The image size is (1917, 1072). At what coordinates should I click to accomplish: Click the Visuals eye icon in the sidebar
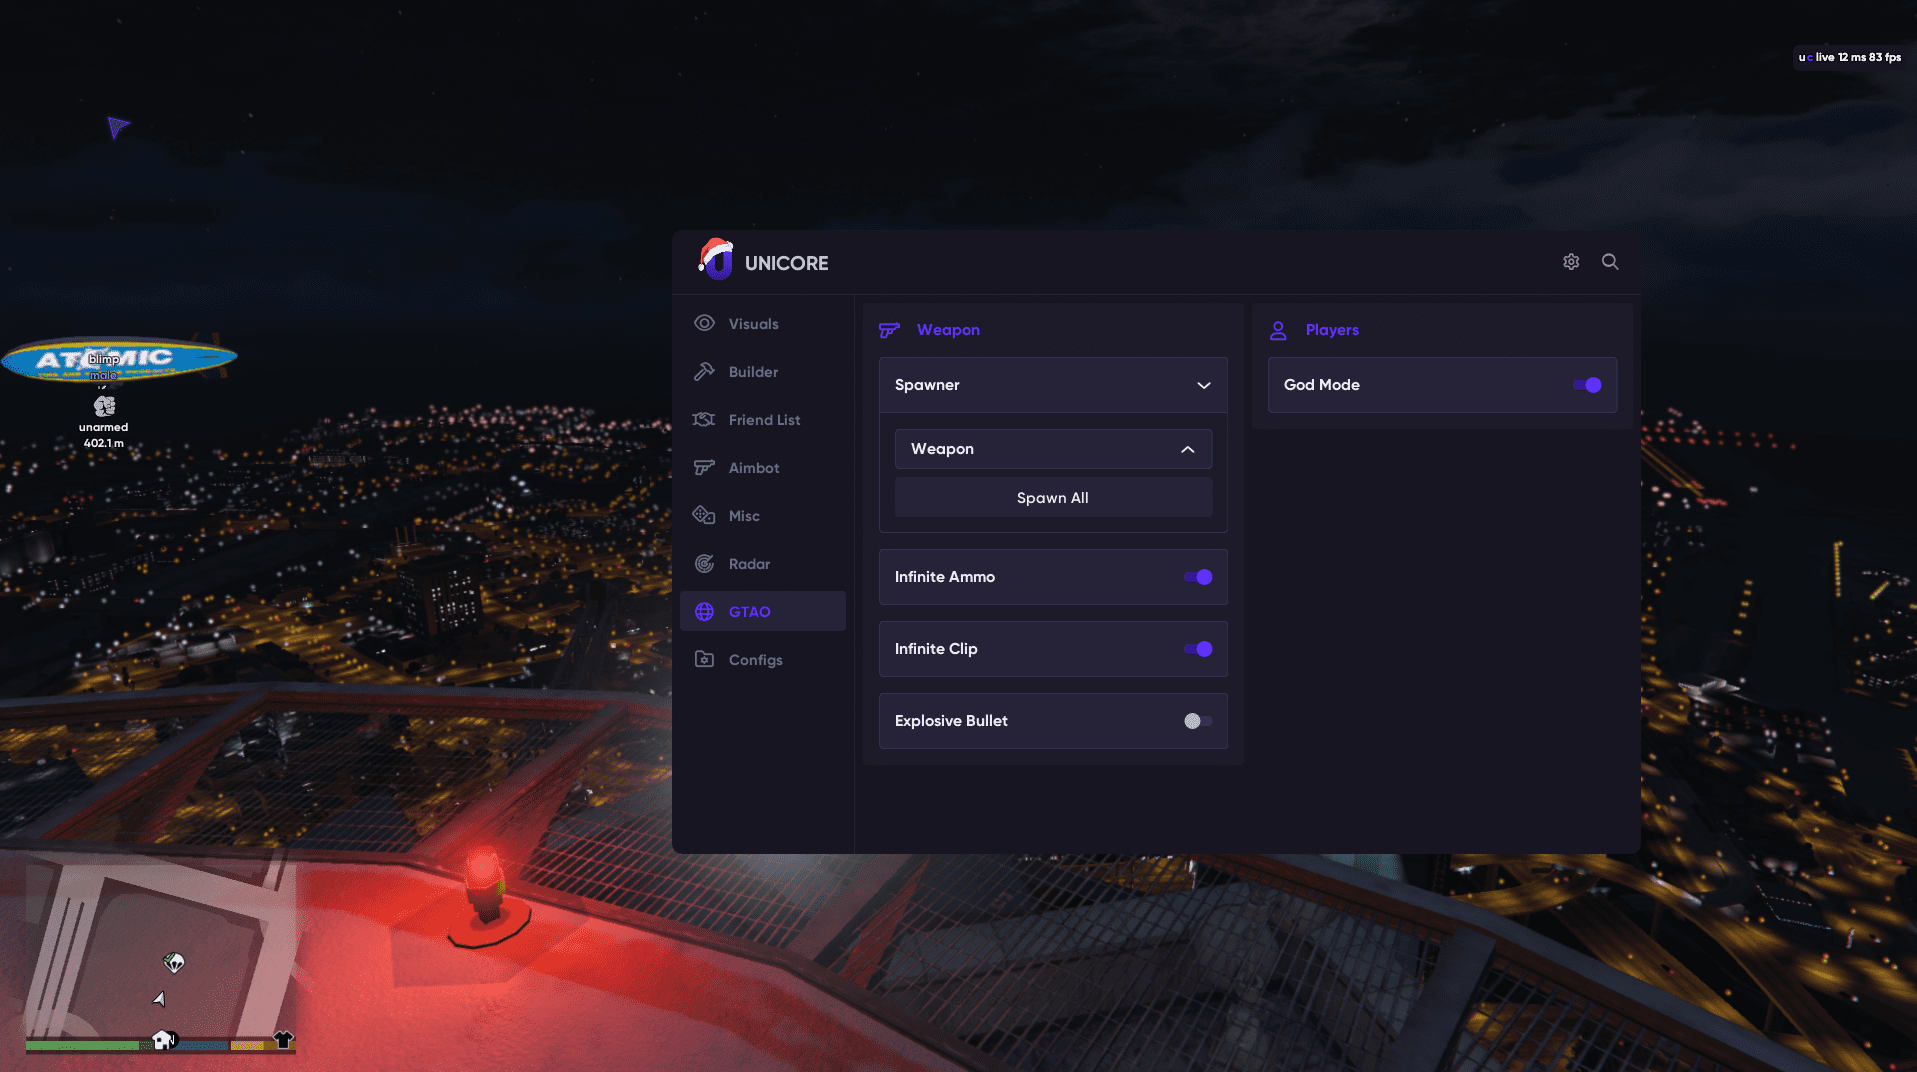click(705, 323)
